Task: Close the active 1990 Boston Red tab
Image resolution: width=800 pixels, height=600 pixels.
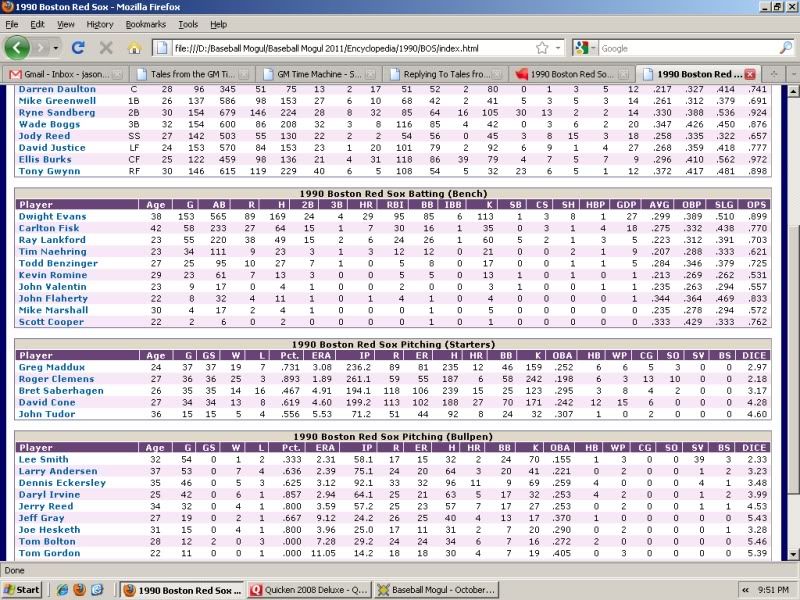Action: click(x=749, y=74)
